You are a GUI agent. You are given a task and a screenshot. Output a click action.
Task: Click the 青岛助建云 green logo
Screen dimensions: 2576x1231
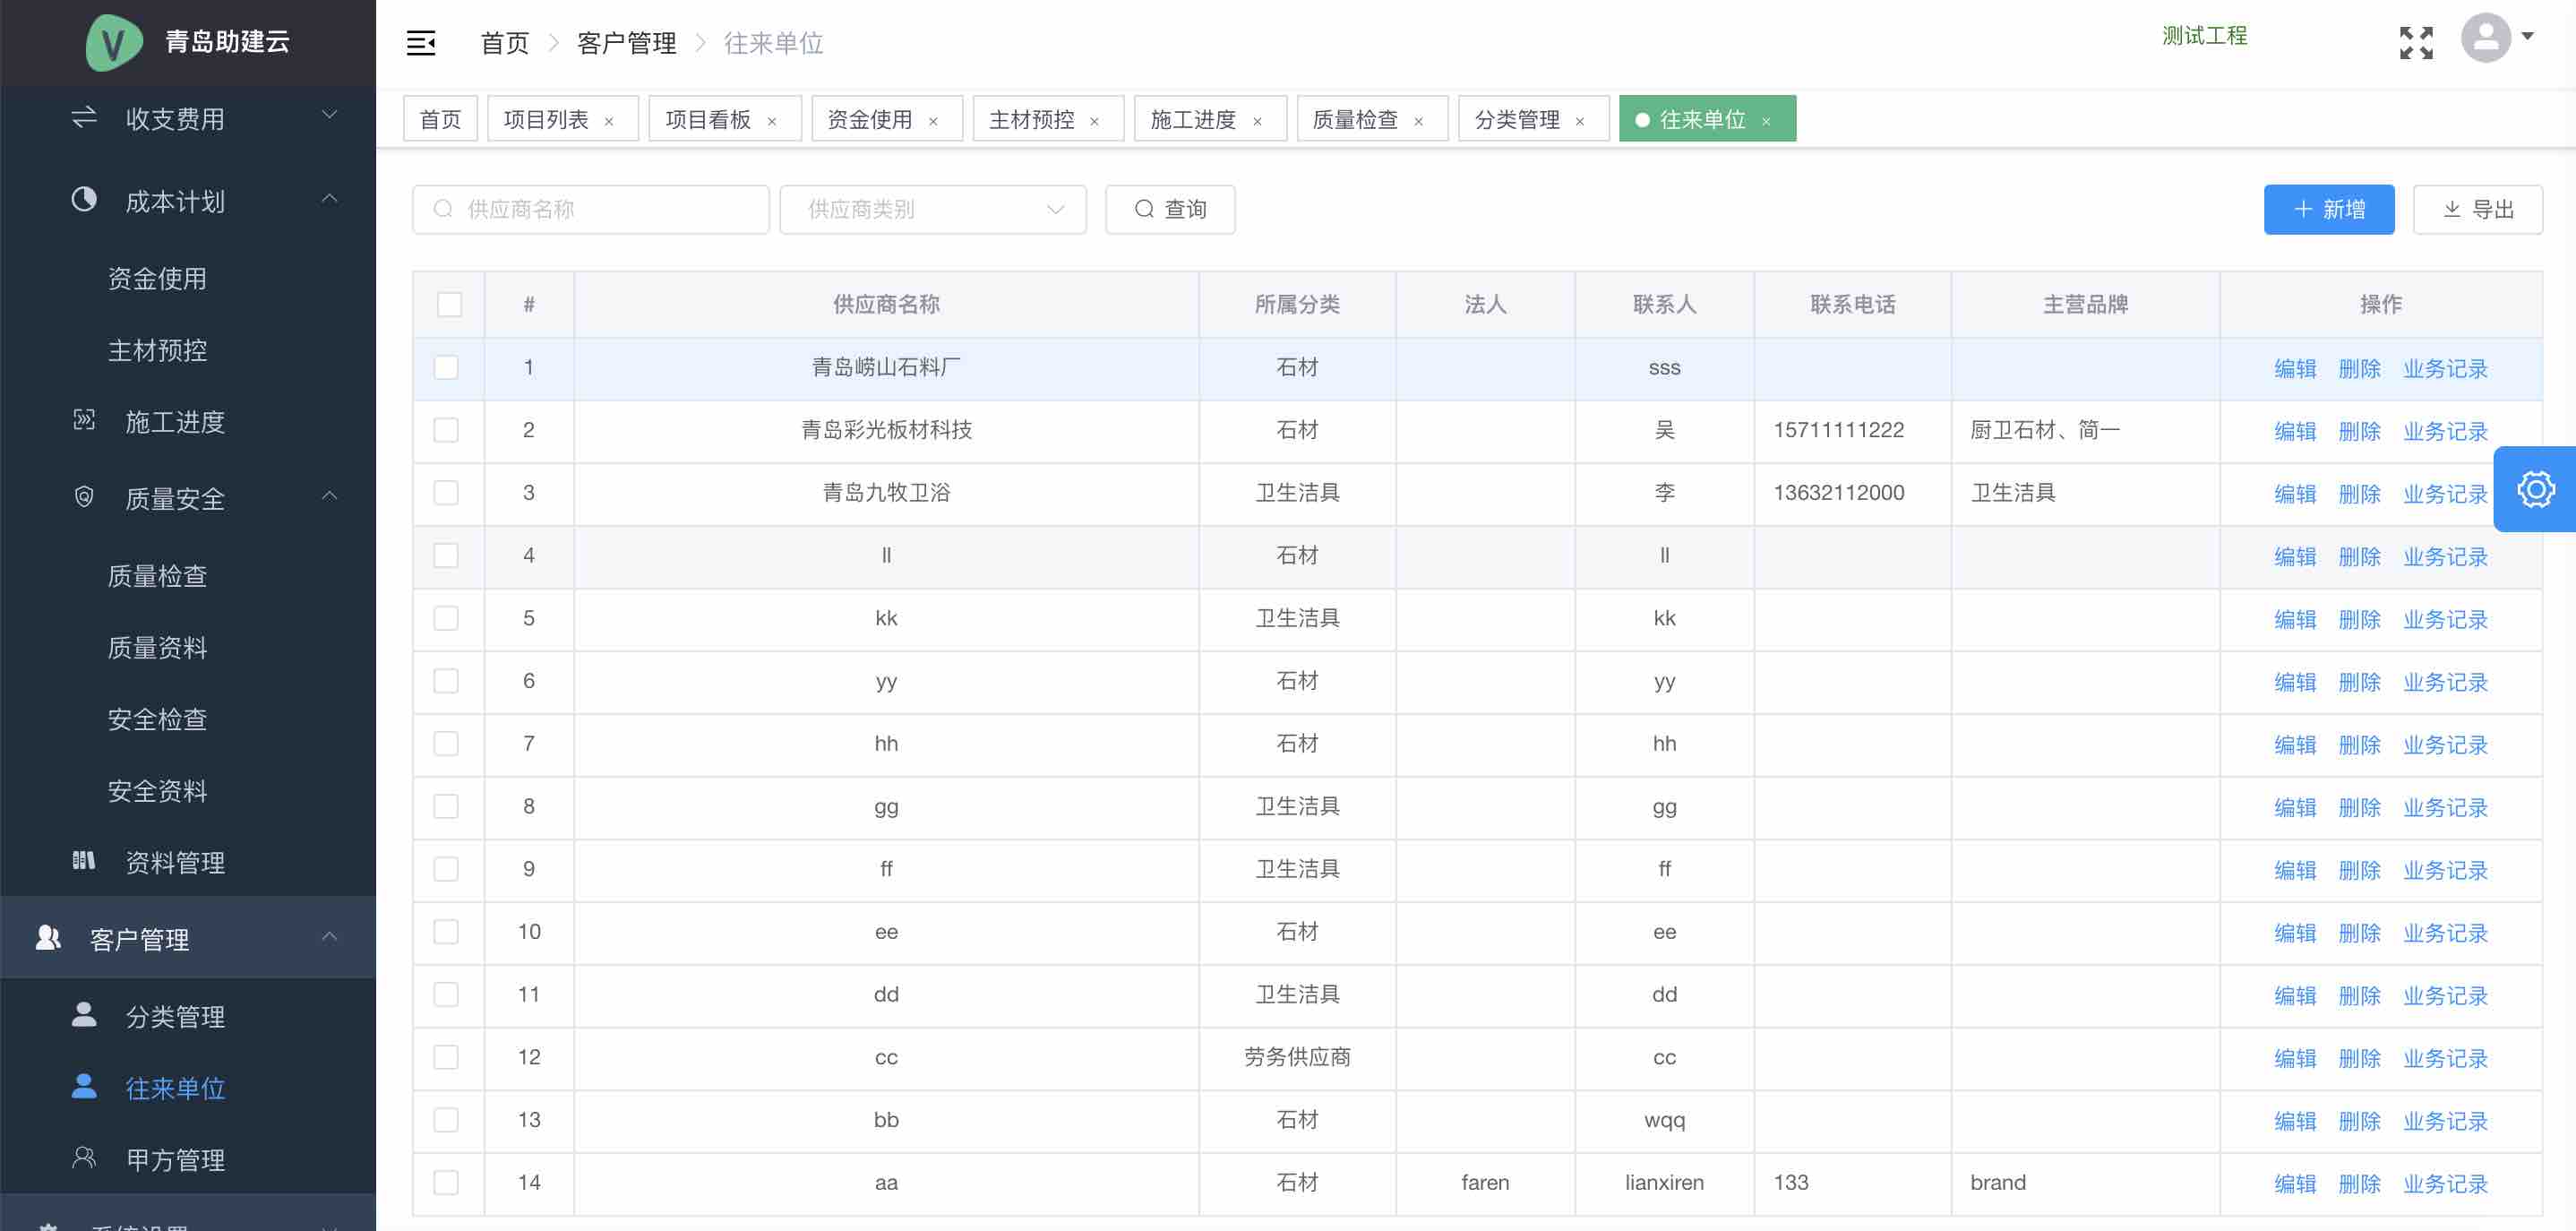[x=114, y=42]
